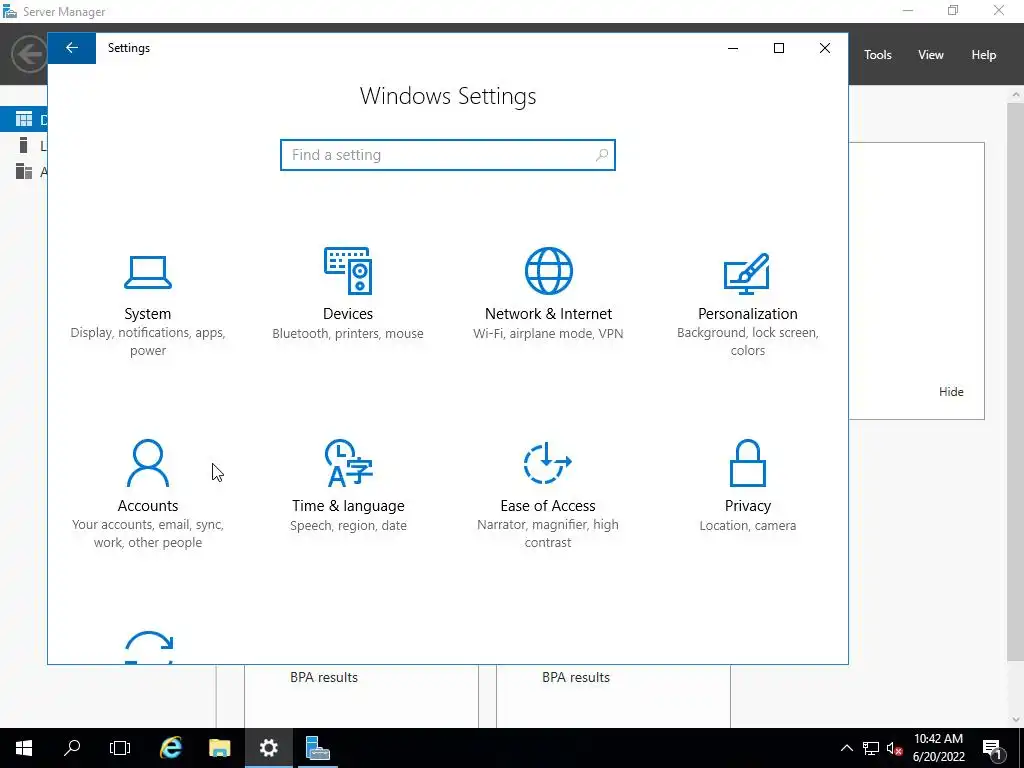1024x768 pixels.
Task: Click the taskbar clock showing 10:42 AM
Action: [938, 748]
